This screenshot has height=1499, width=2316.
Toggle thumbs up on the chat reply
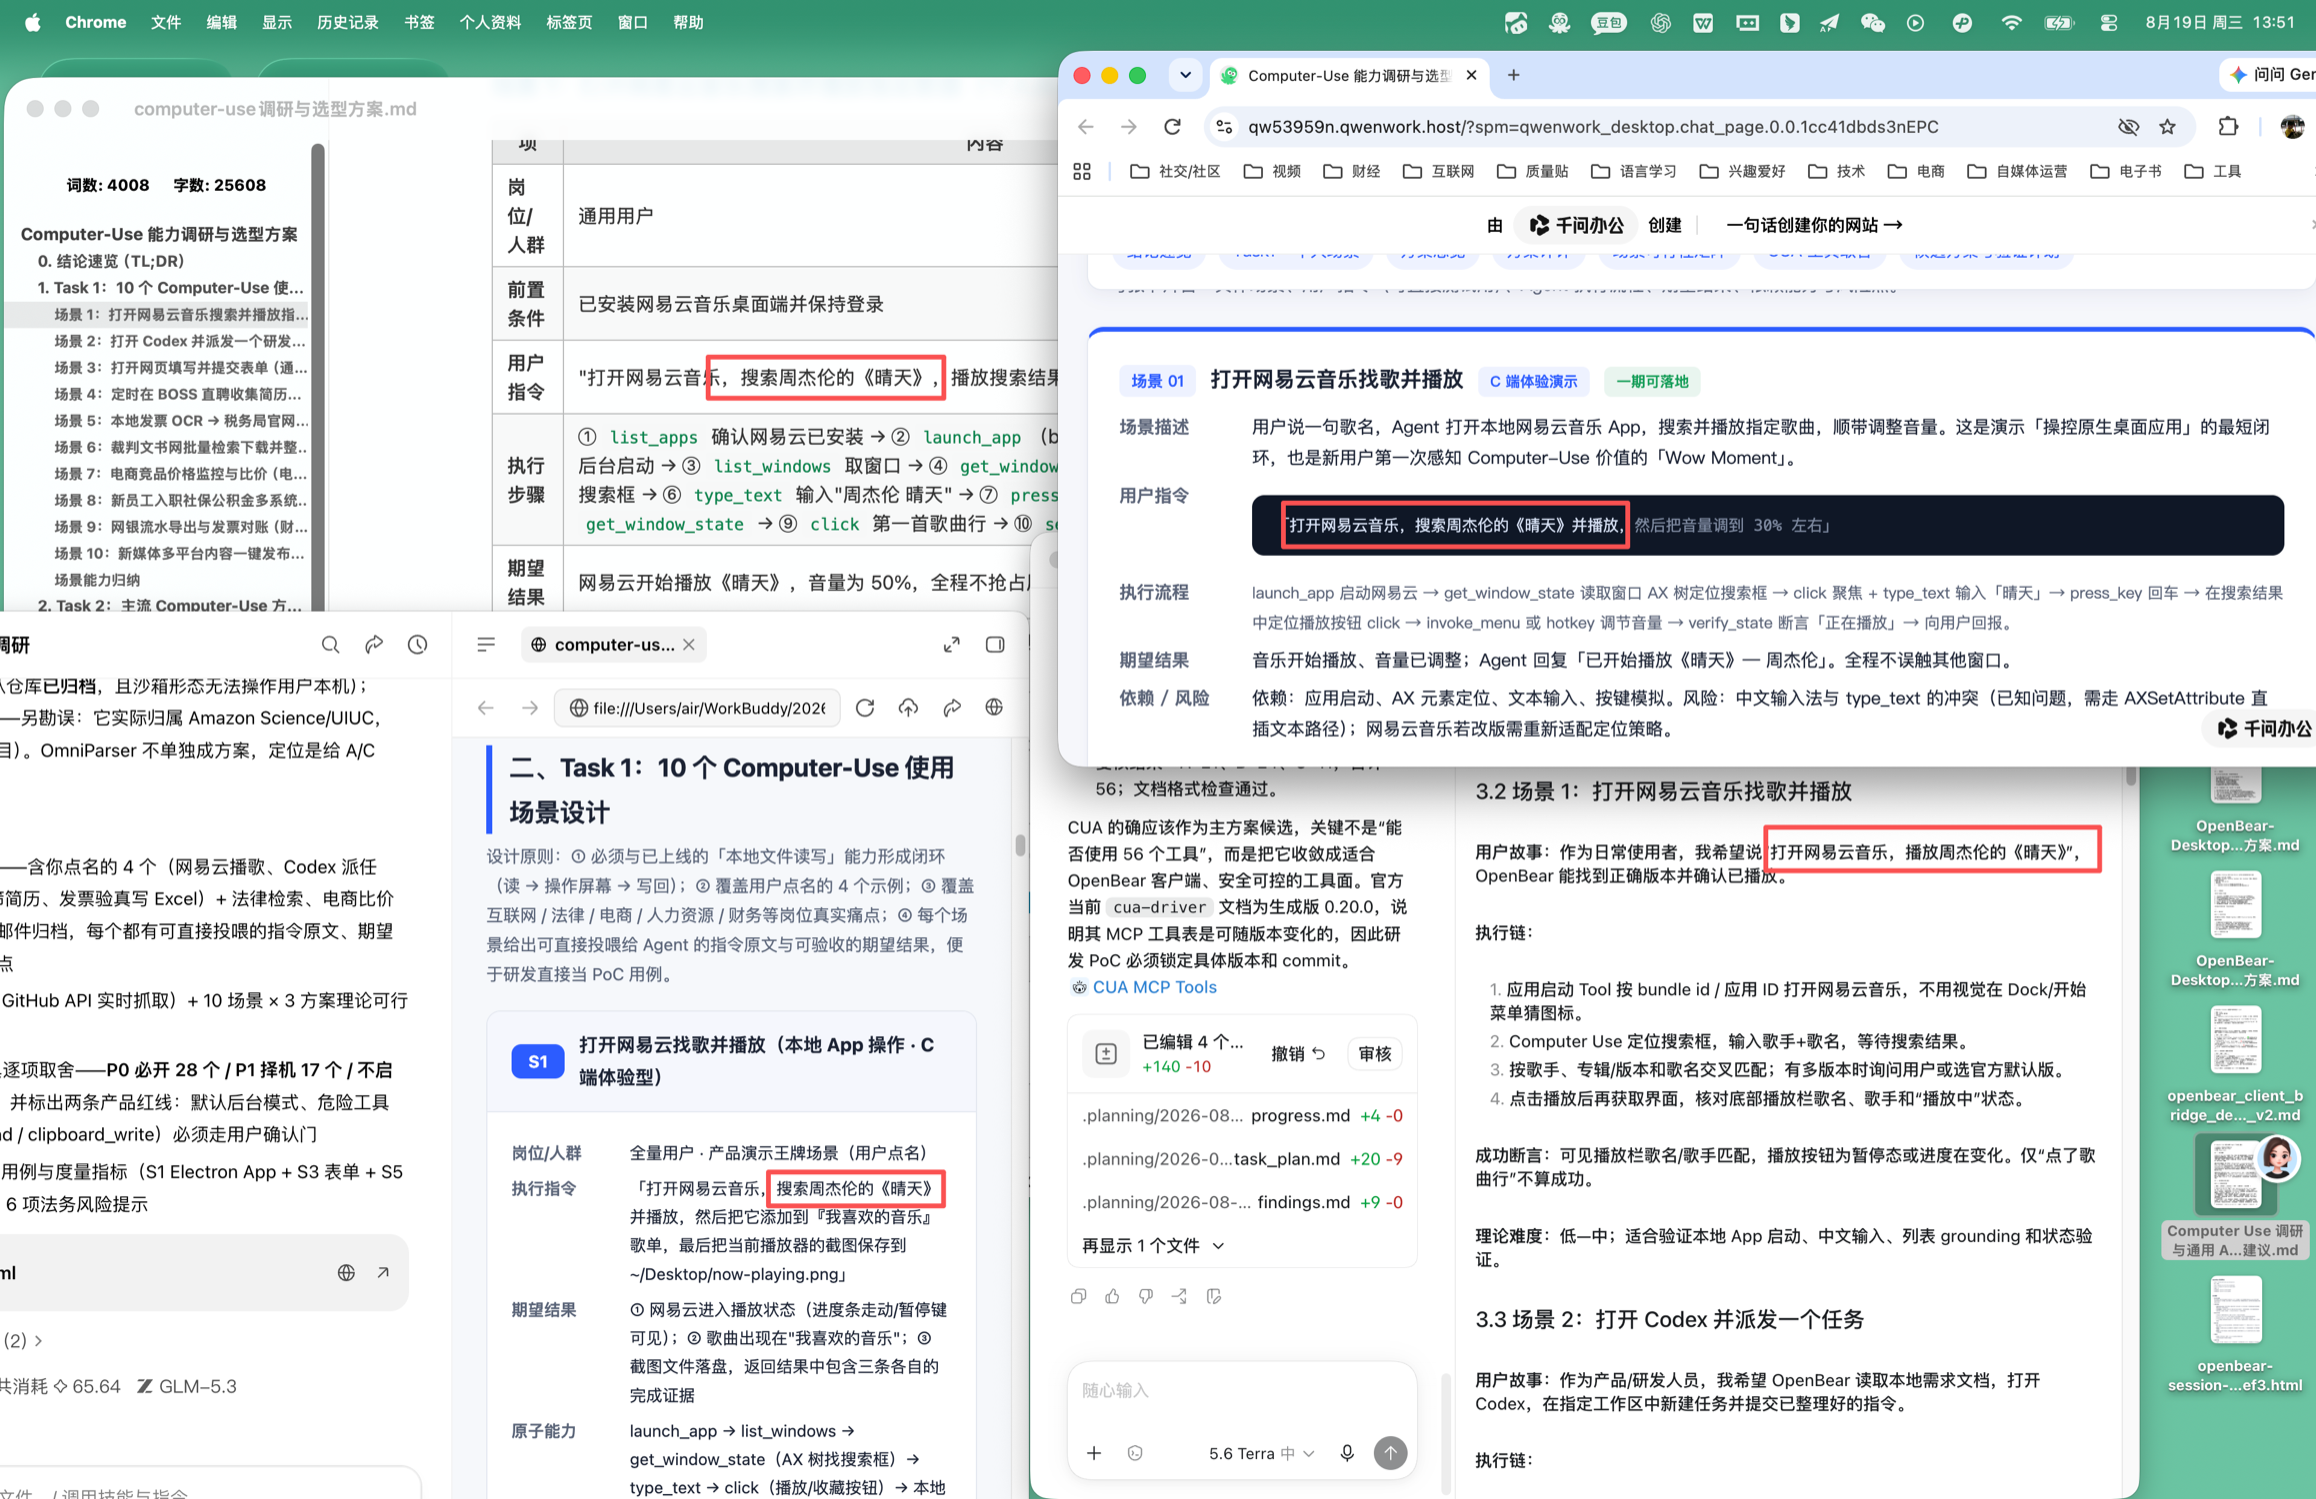1112,1297
